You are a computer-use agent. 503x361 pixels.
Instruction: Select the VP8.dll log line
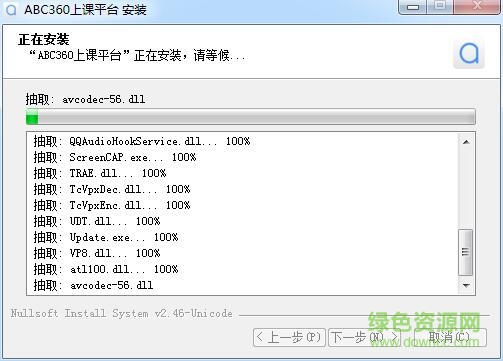tap(97, 253)
